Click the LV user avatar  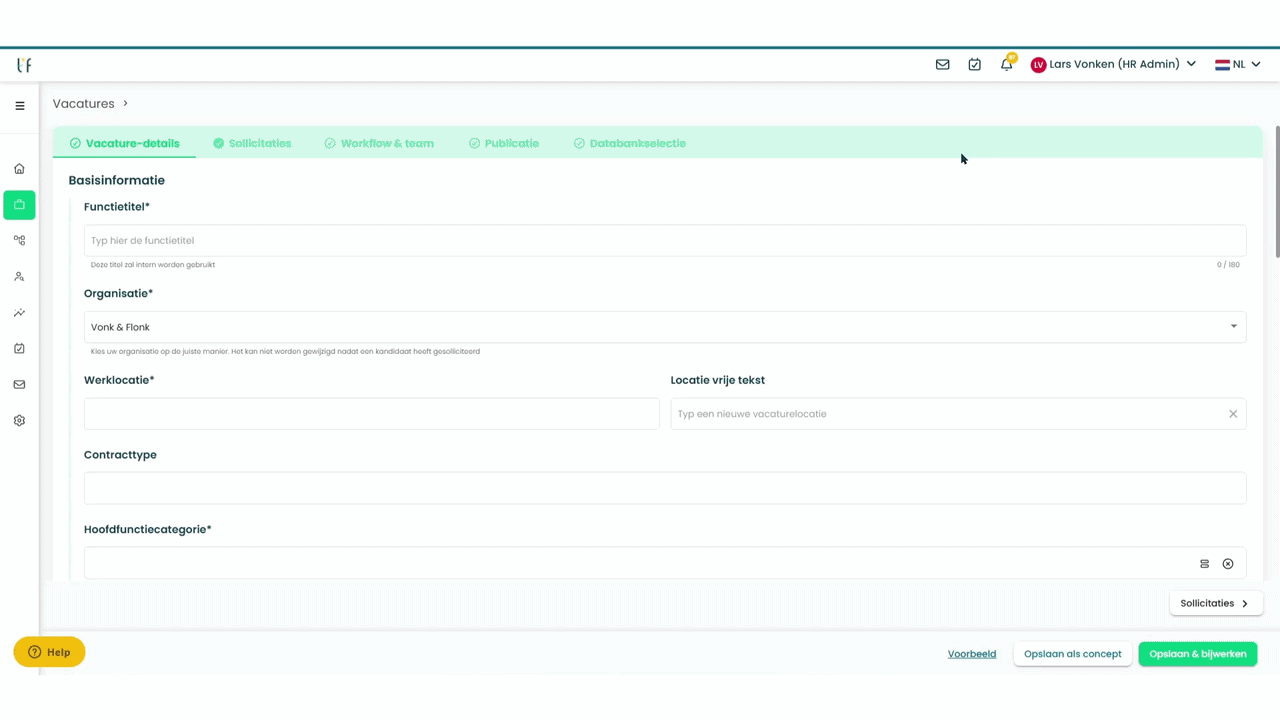coord(1038,64)
